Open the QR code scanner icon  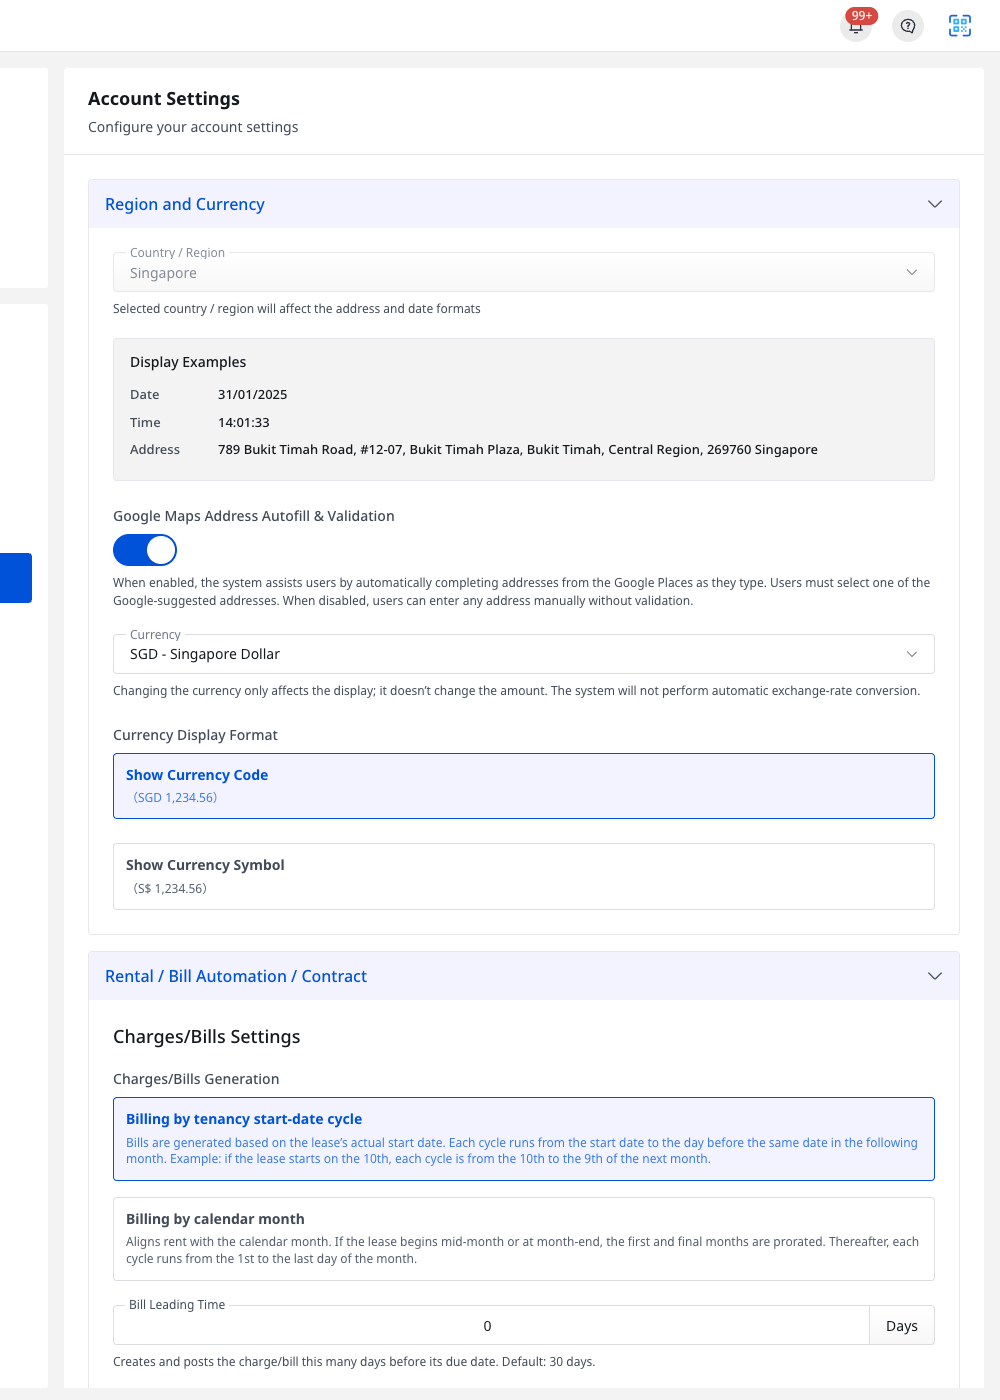tap(960, 26)
